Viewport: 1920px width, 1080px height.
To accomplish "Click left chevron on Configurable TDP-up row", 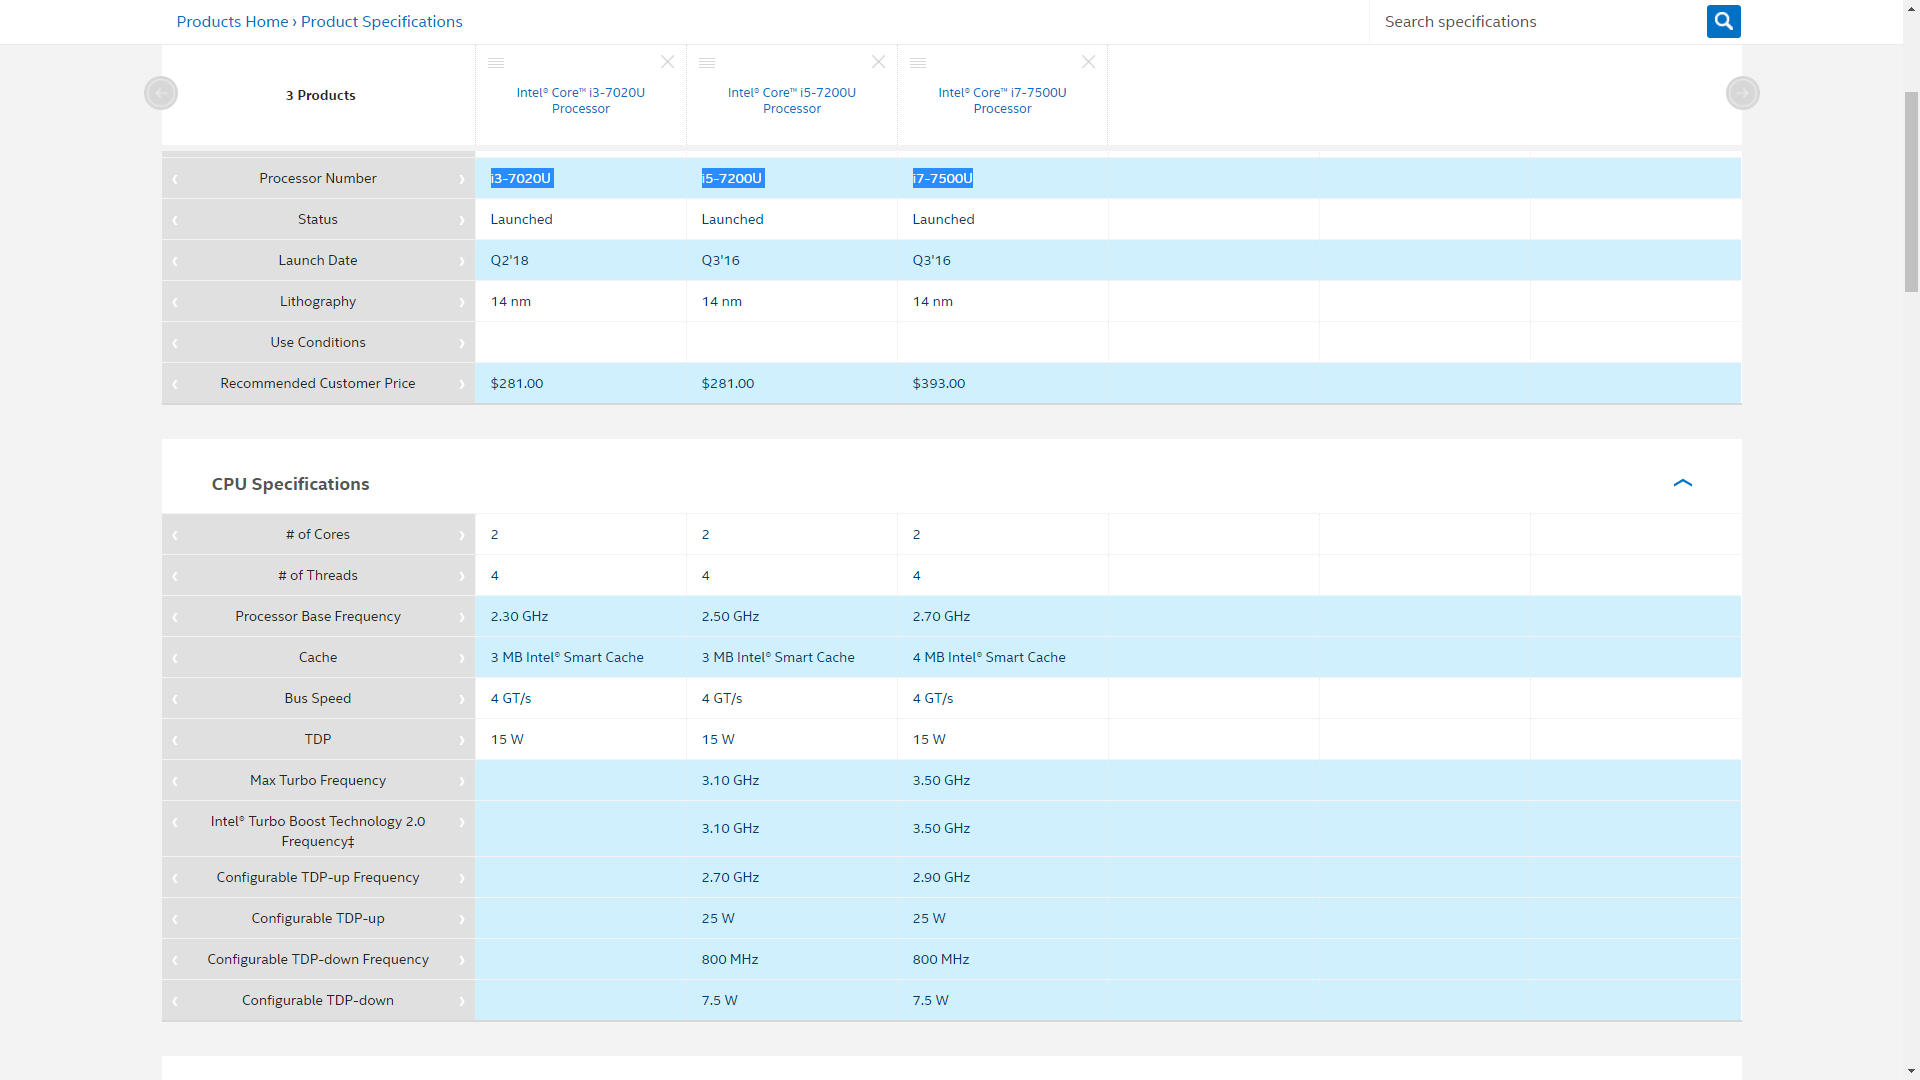I will click(175, 919).
